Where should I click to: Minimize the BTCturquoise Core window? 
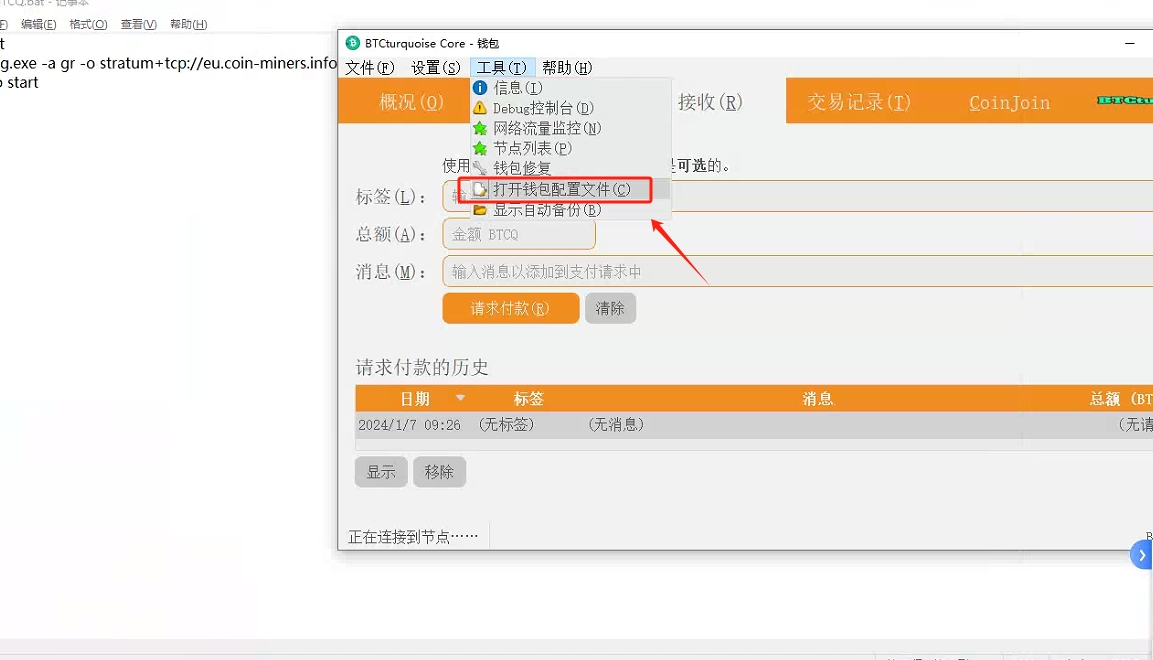(1129, 43)
